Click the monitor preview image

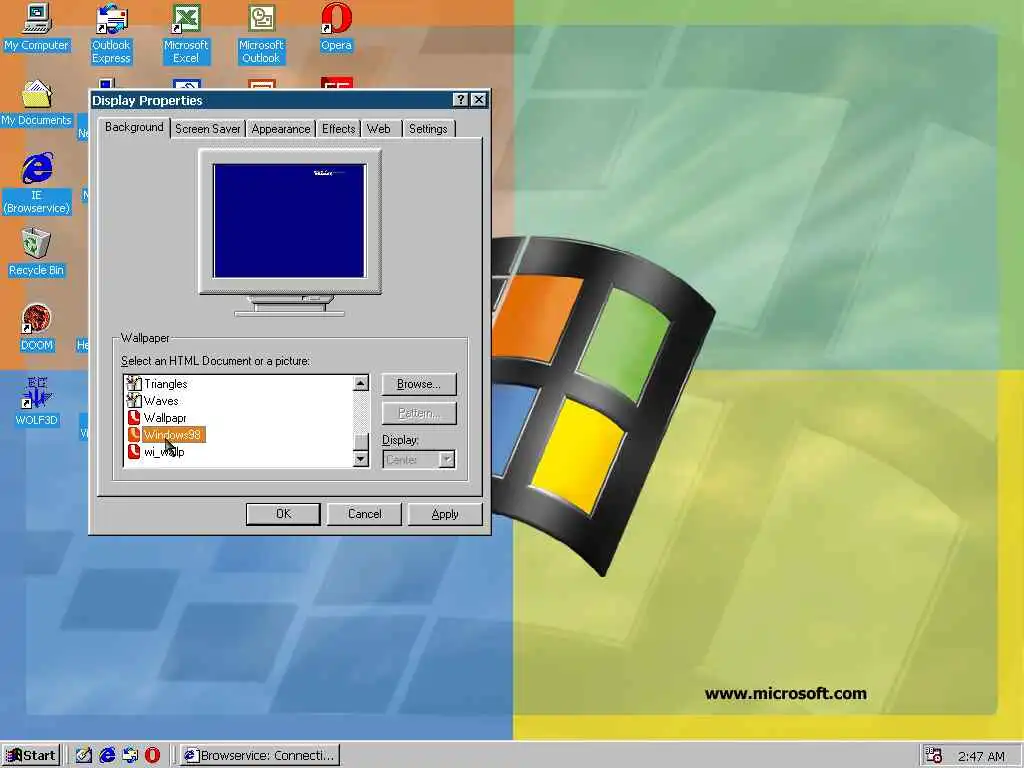289,221
